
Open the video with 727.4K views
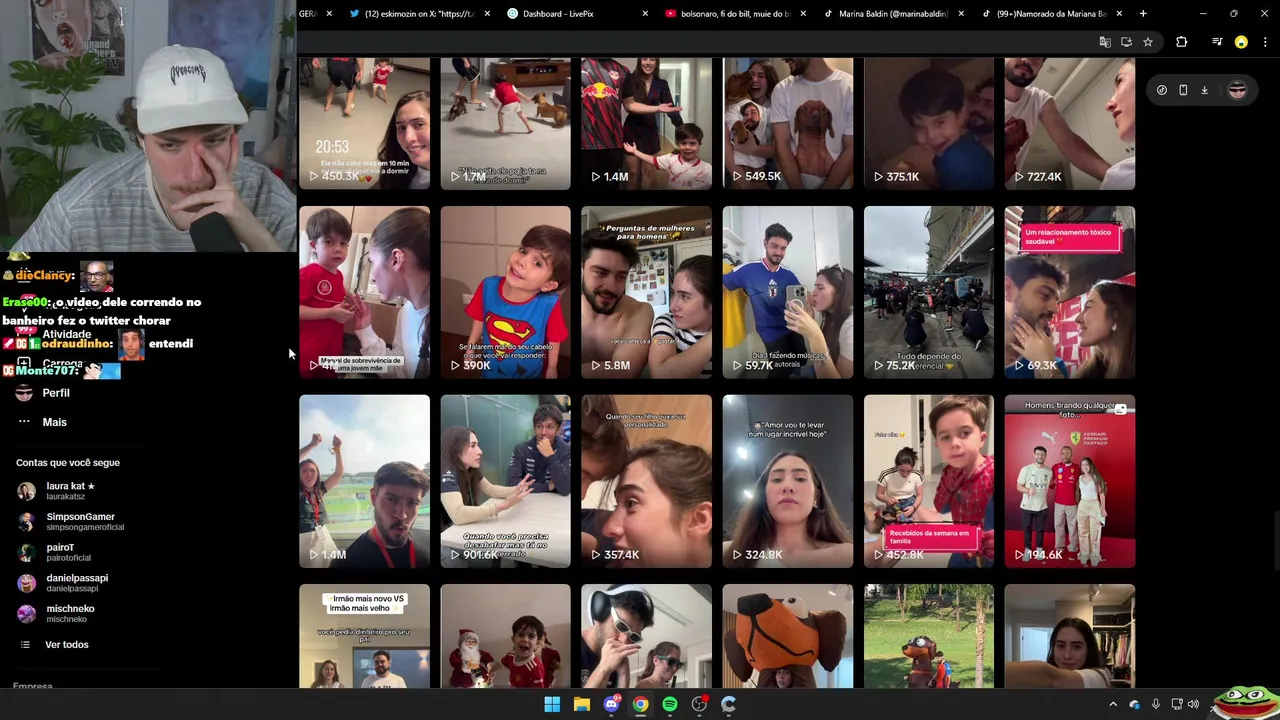click(1070, 123)
